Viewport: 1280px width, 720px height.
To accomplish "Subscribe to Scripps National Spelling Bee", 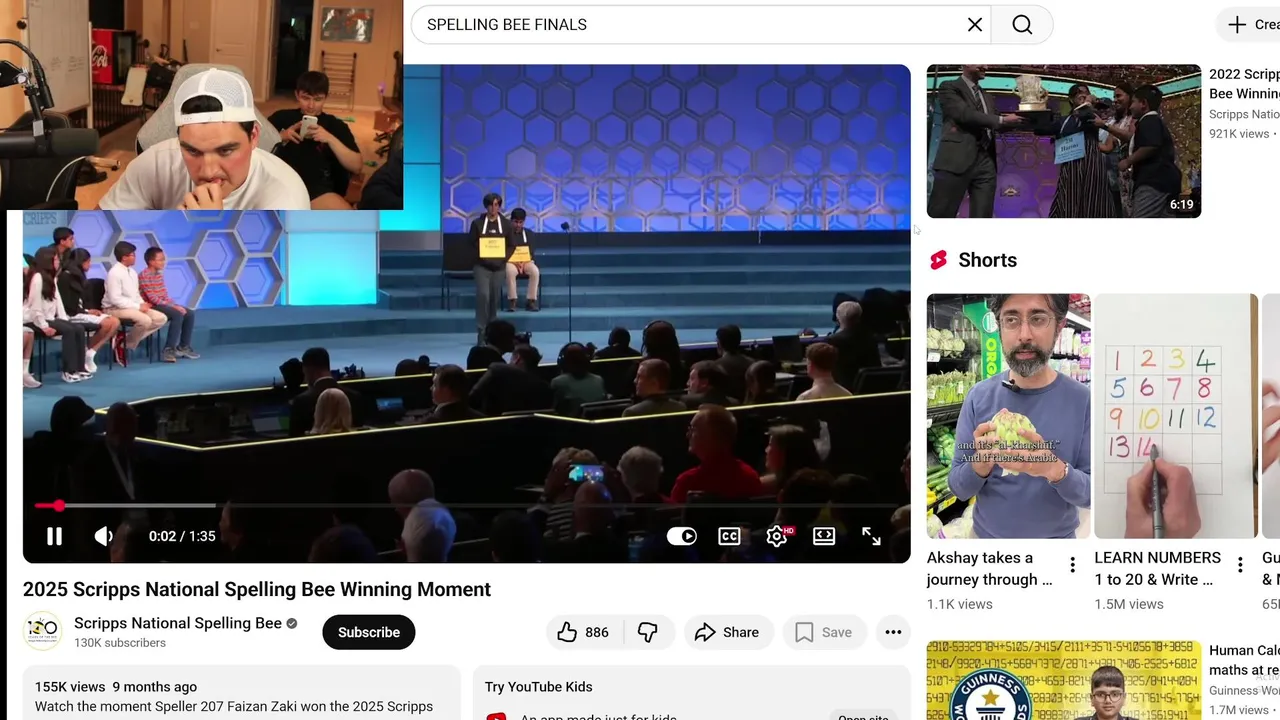I will (368, 632).
